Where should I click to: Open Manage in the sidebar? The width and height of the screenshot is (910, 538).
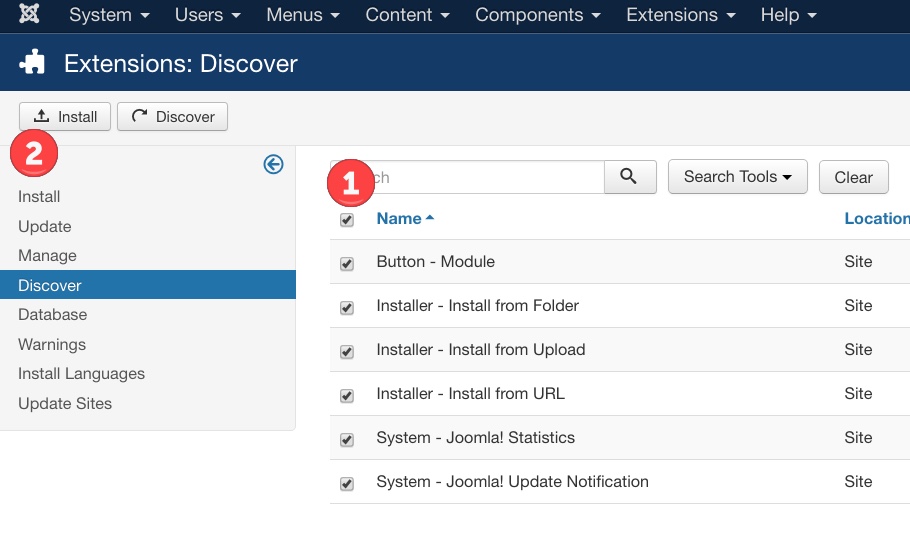pyautogui.click(x=47, y=255)
